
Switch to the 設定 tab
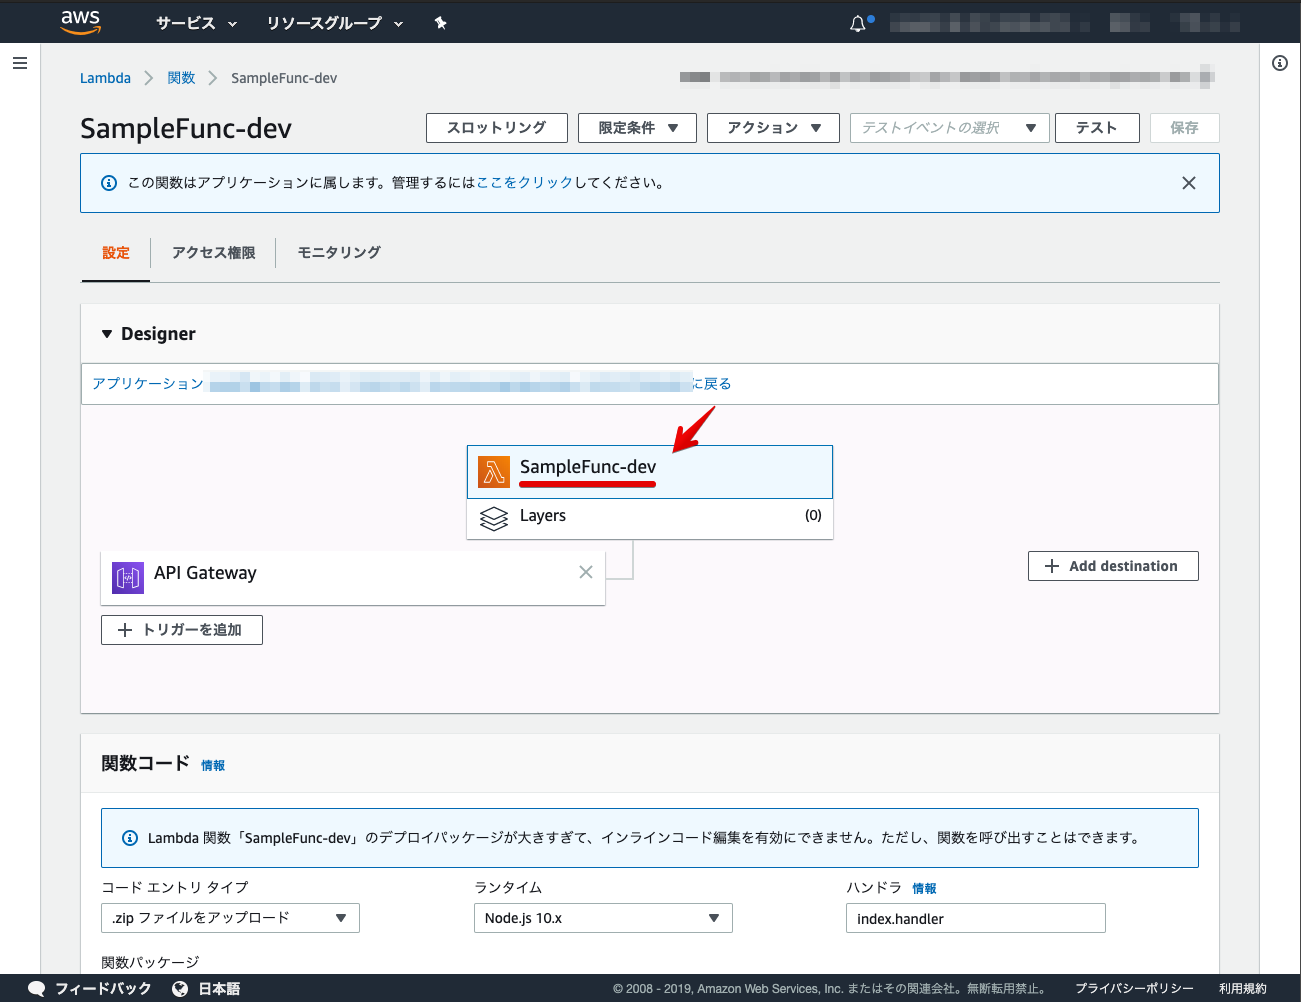(116, 253)
